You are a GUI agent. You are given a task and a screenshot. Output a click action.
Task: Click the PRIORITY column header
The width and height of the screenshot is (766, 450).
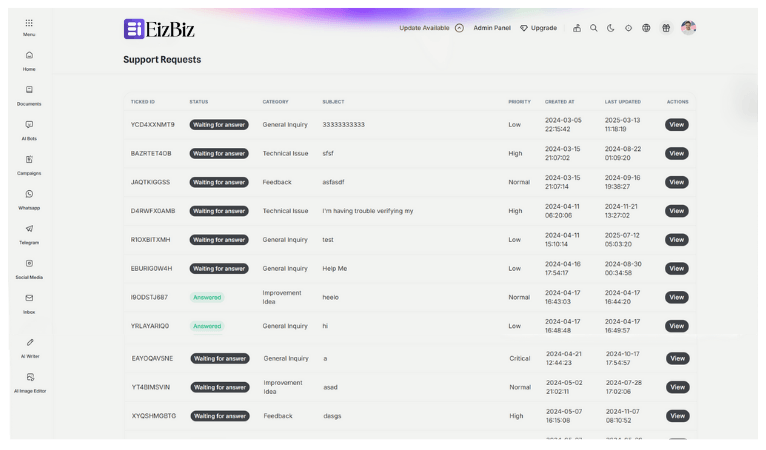point(519,102)
